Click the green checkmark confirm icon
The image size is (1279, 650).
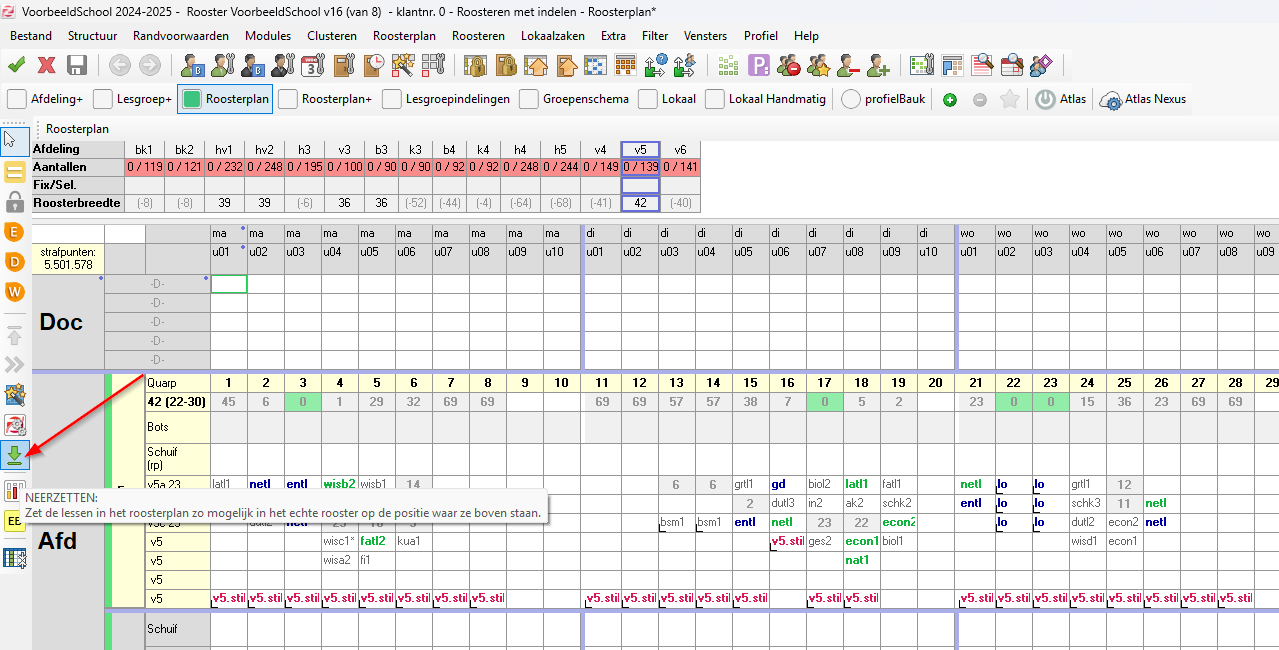tap(17, 66)
